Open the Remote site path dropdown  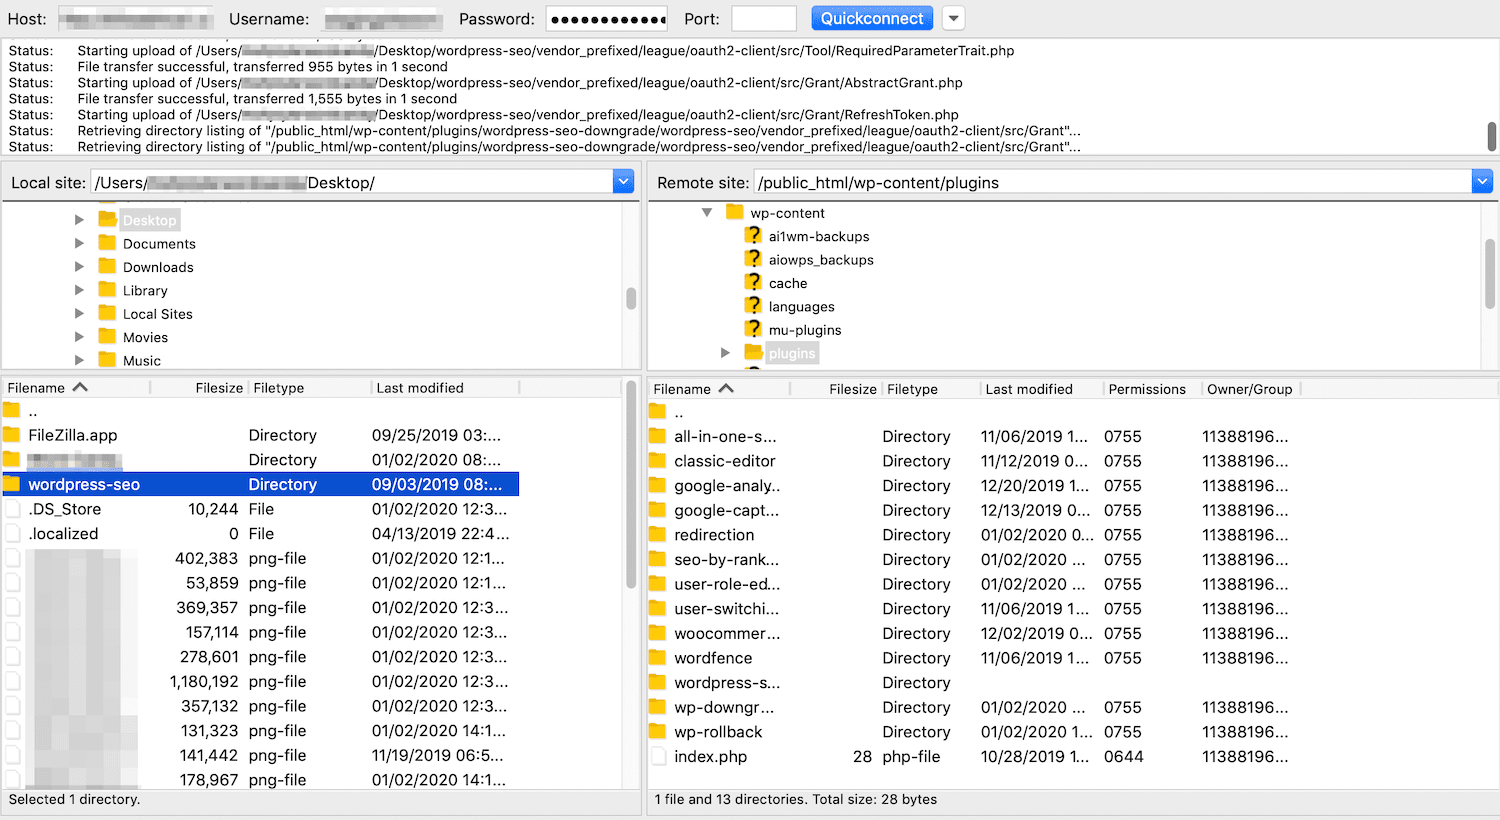(x=1482, y=181)
